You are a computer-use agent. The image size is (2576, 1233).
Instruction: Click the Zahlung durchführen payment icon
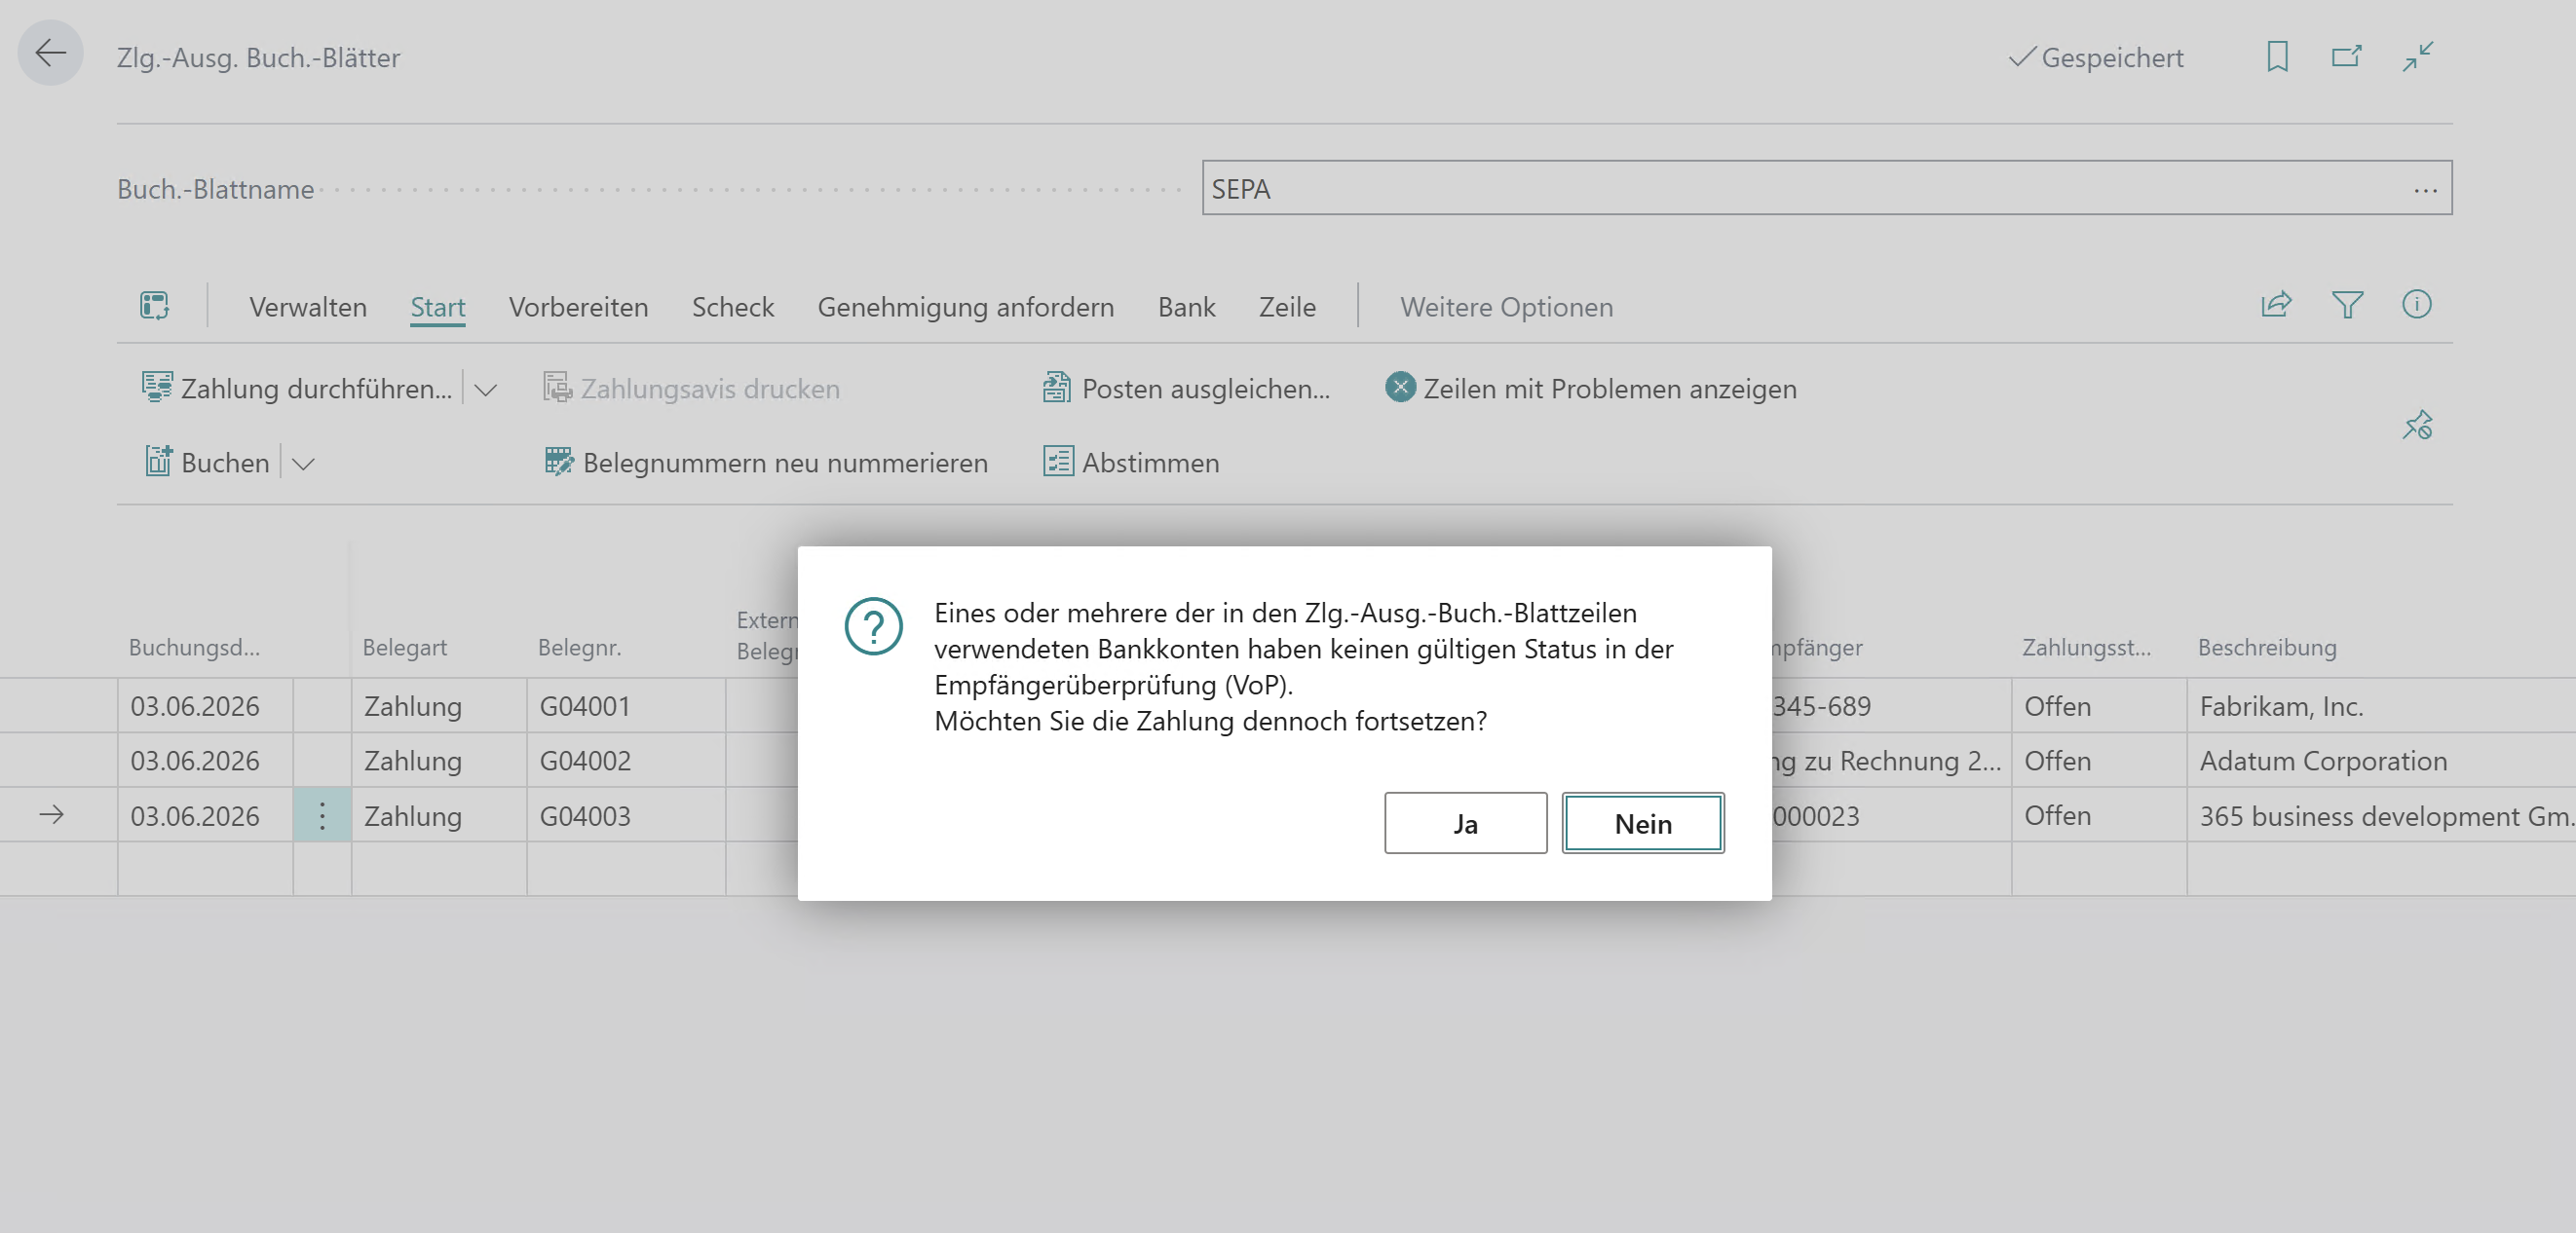pyautogui.click(x=157, y=388)
